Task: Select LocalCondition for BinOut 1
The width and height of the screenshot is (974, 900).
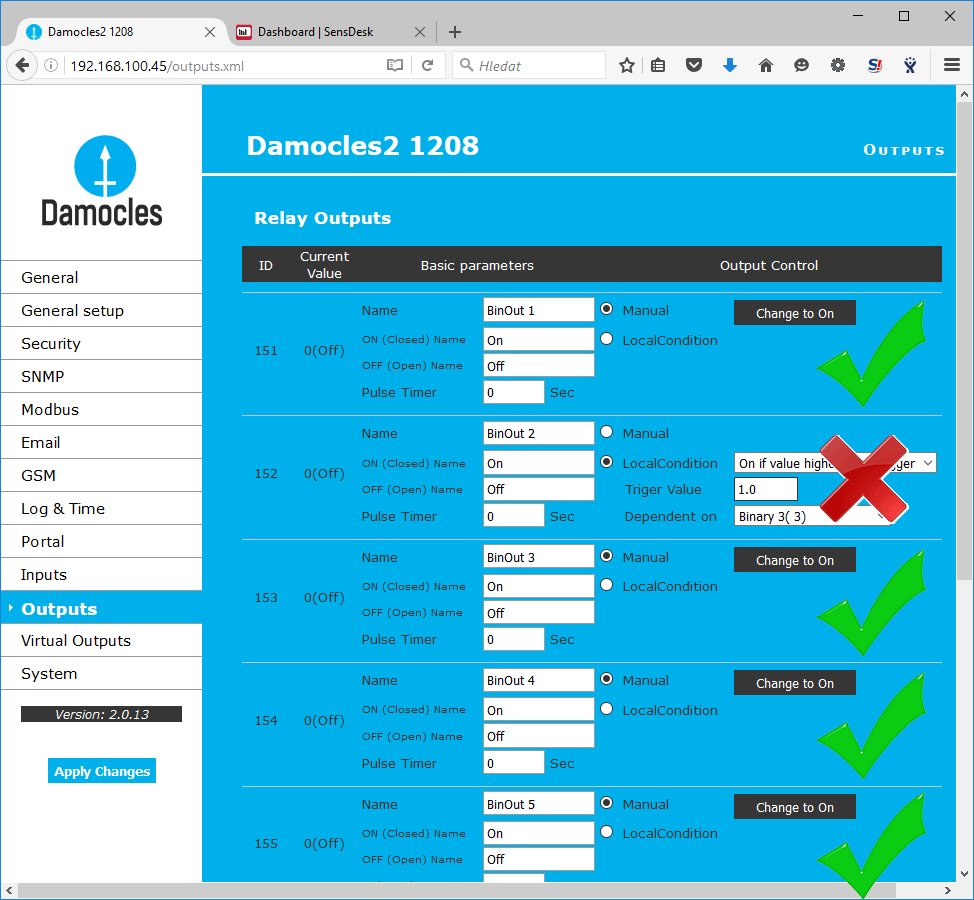Action: [x=607, y=339]
